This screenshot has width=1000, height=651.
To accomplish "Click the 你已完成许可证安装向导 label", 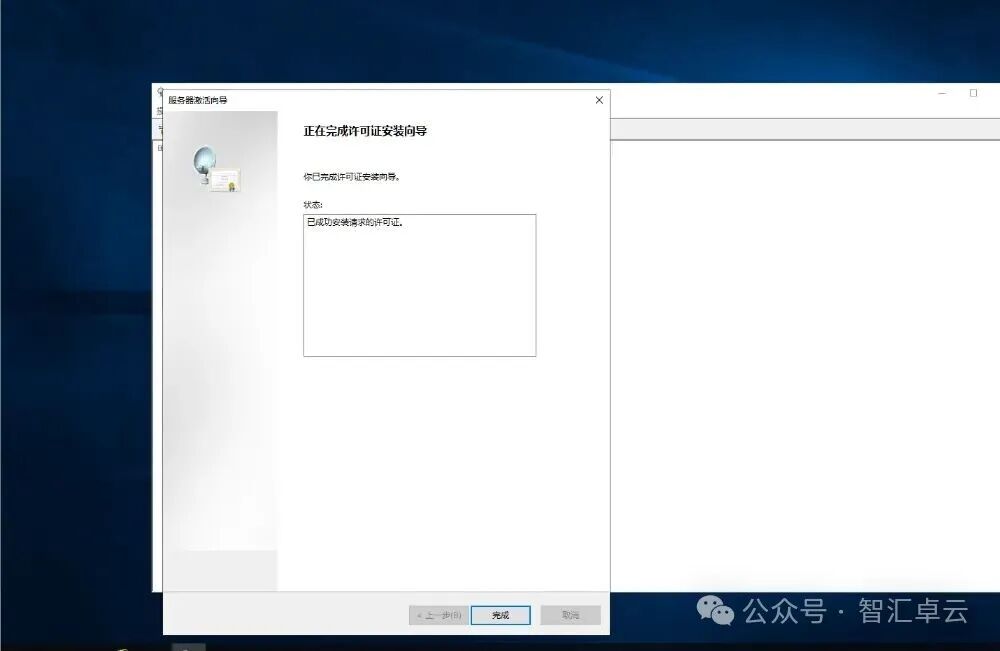I will pos(350,176).
